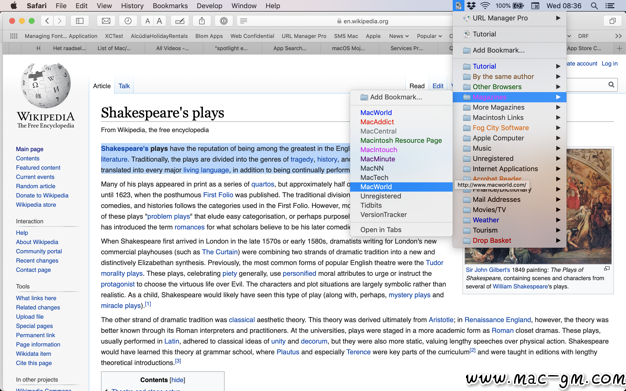Open the Develop menu
This screenshot has height=391, width=626.
[x=209, y=6]
